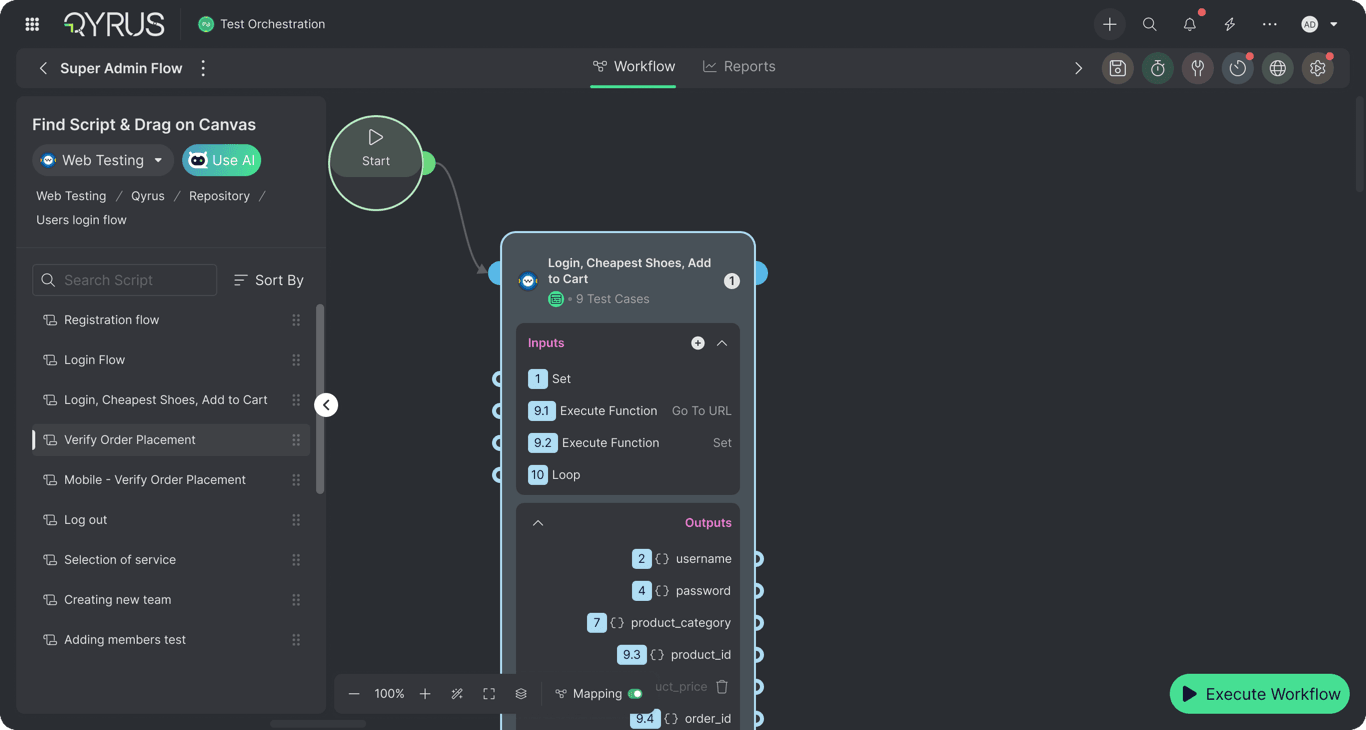This screenshot has width=1366, height=730.
Task: Click the 10 Loop input
Action: [x=628, y=475]
